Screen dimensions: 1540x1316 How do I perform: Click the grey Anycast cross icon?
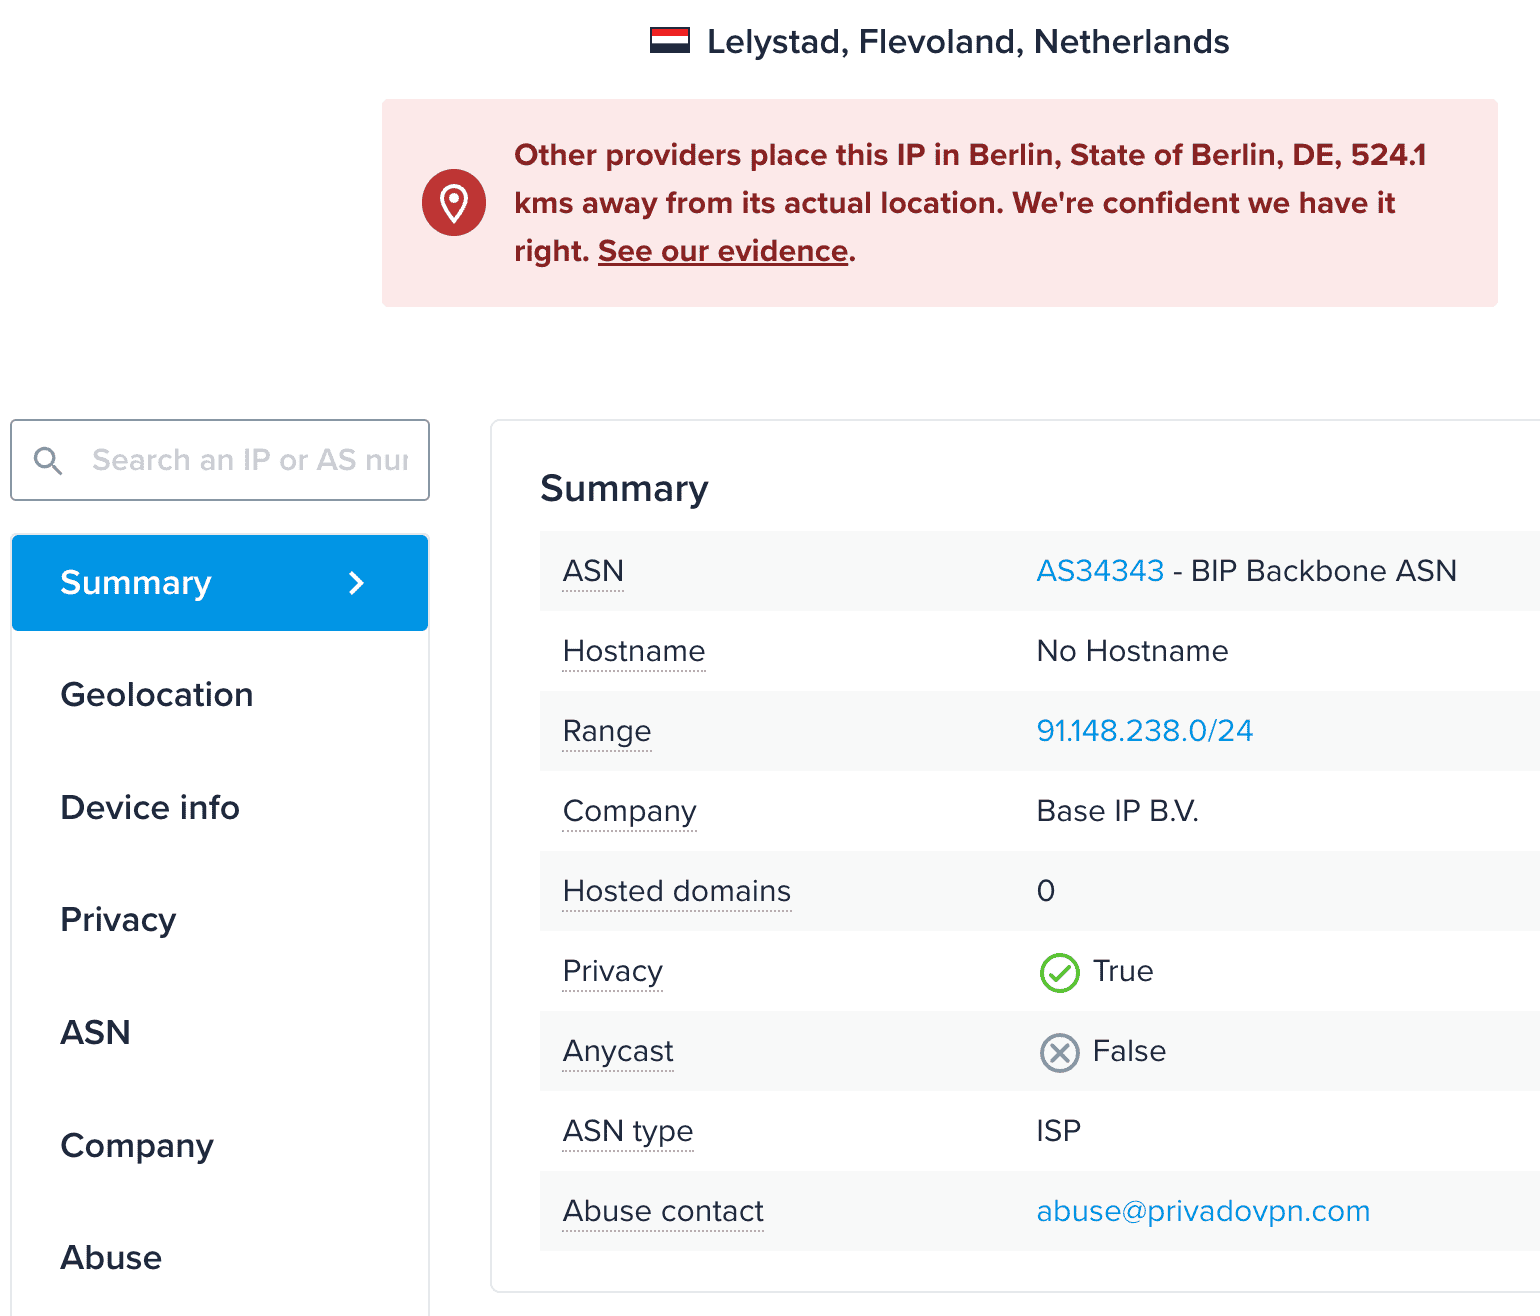coord(1059,1052)
